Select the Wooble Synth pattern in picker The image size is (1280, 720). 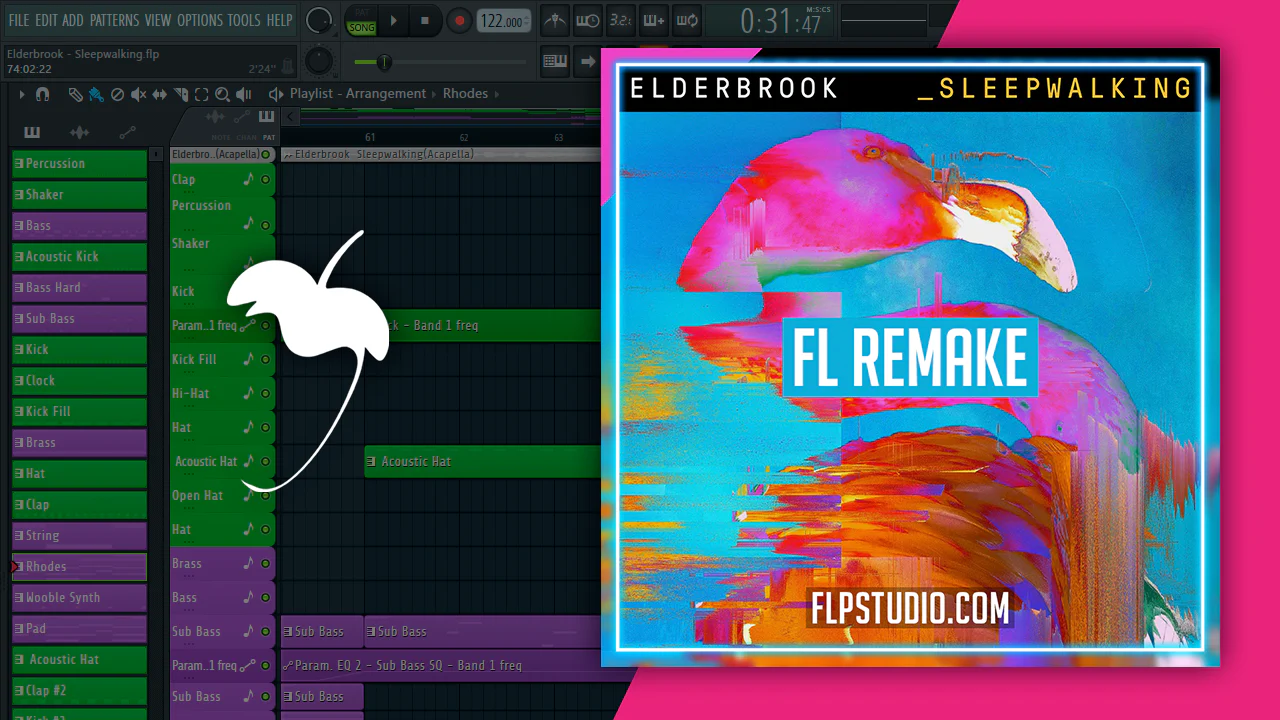[79, 598]
